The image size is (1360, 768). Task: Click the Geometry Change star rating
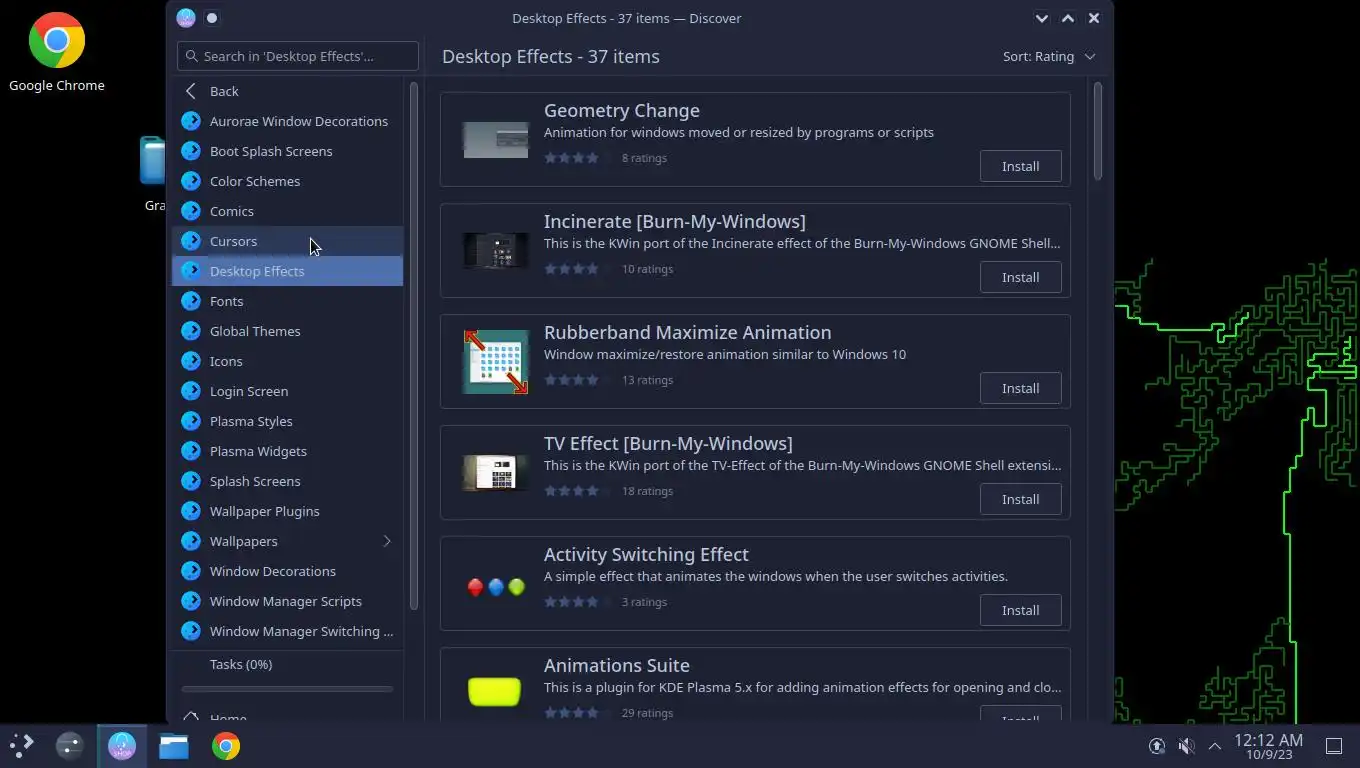point(579,158)
